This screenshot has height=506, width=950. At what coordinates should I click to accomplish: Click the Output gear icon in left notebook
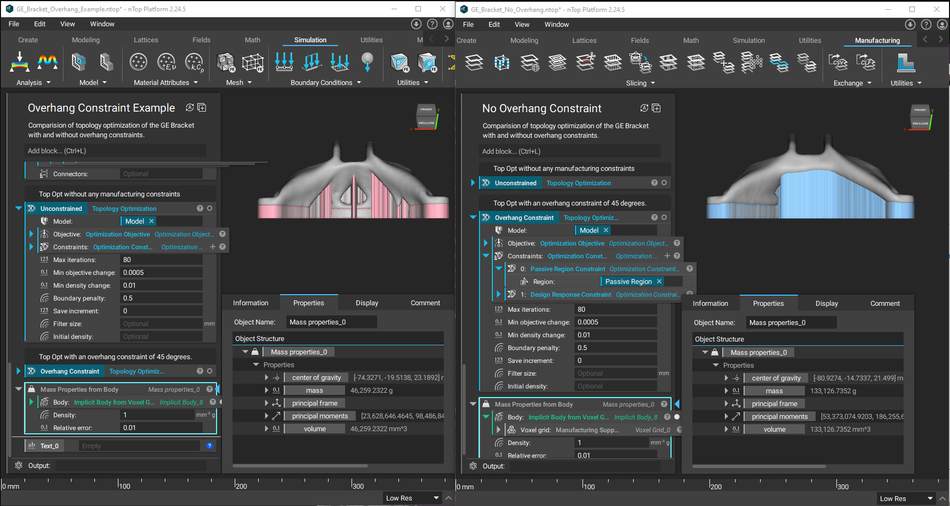coord(18,466)
